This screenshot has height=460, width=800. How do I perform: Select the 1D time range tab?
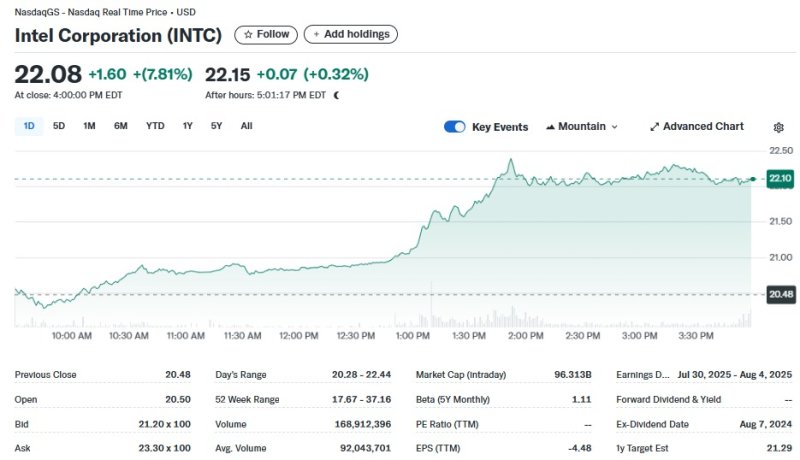click(29, 126)
